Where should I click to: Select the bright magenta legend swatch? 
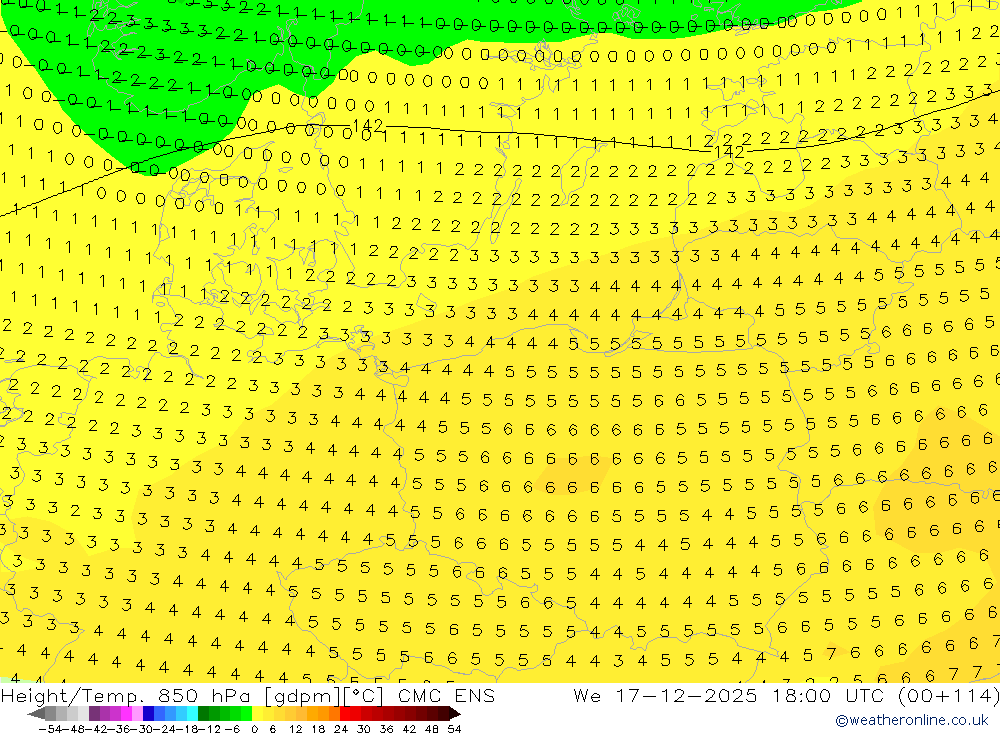pyautogui.click(x=126, y=713)
